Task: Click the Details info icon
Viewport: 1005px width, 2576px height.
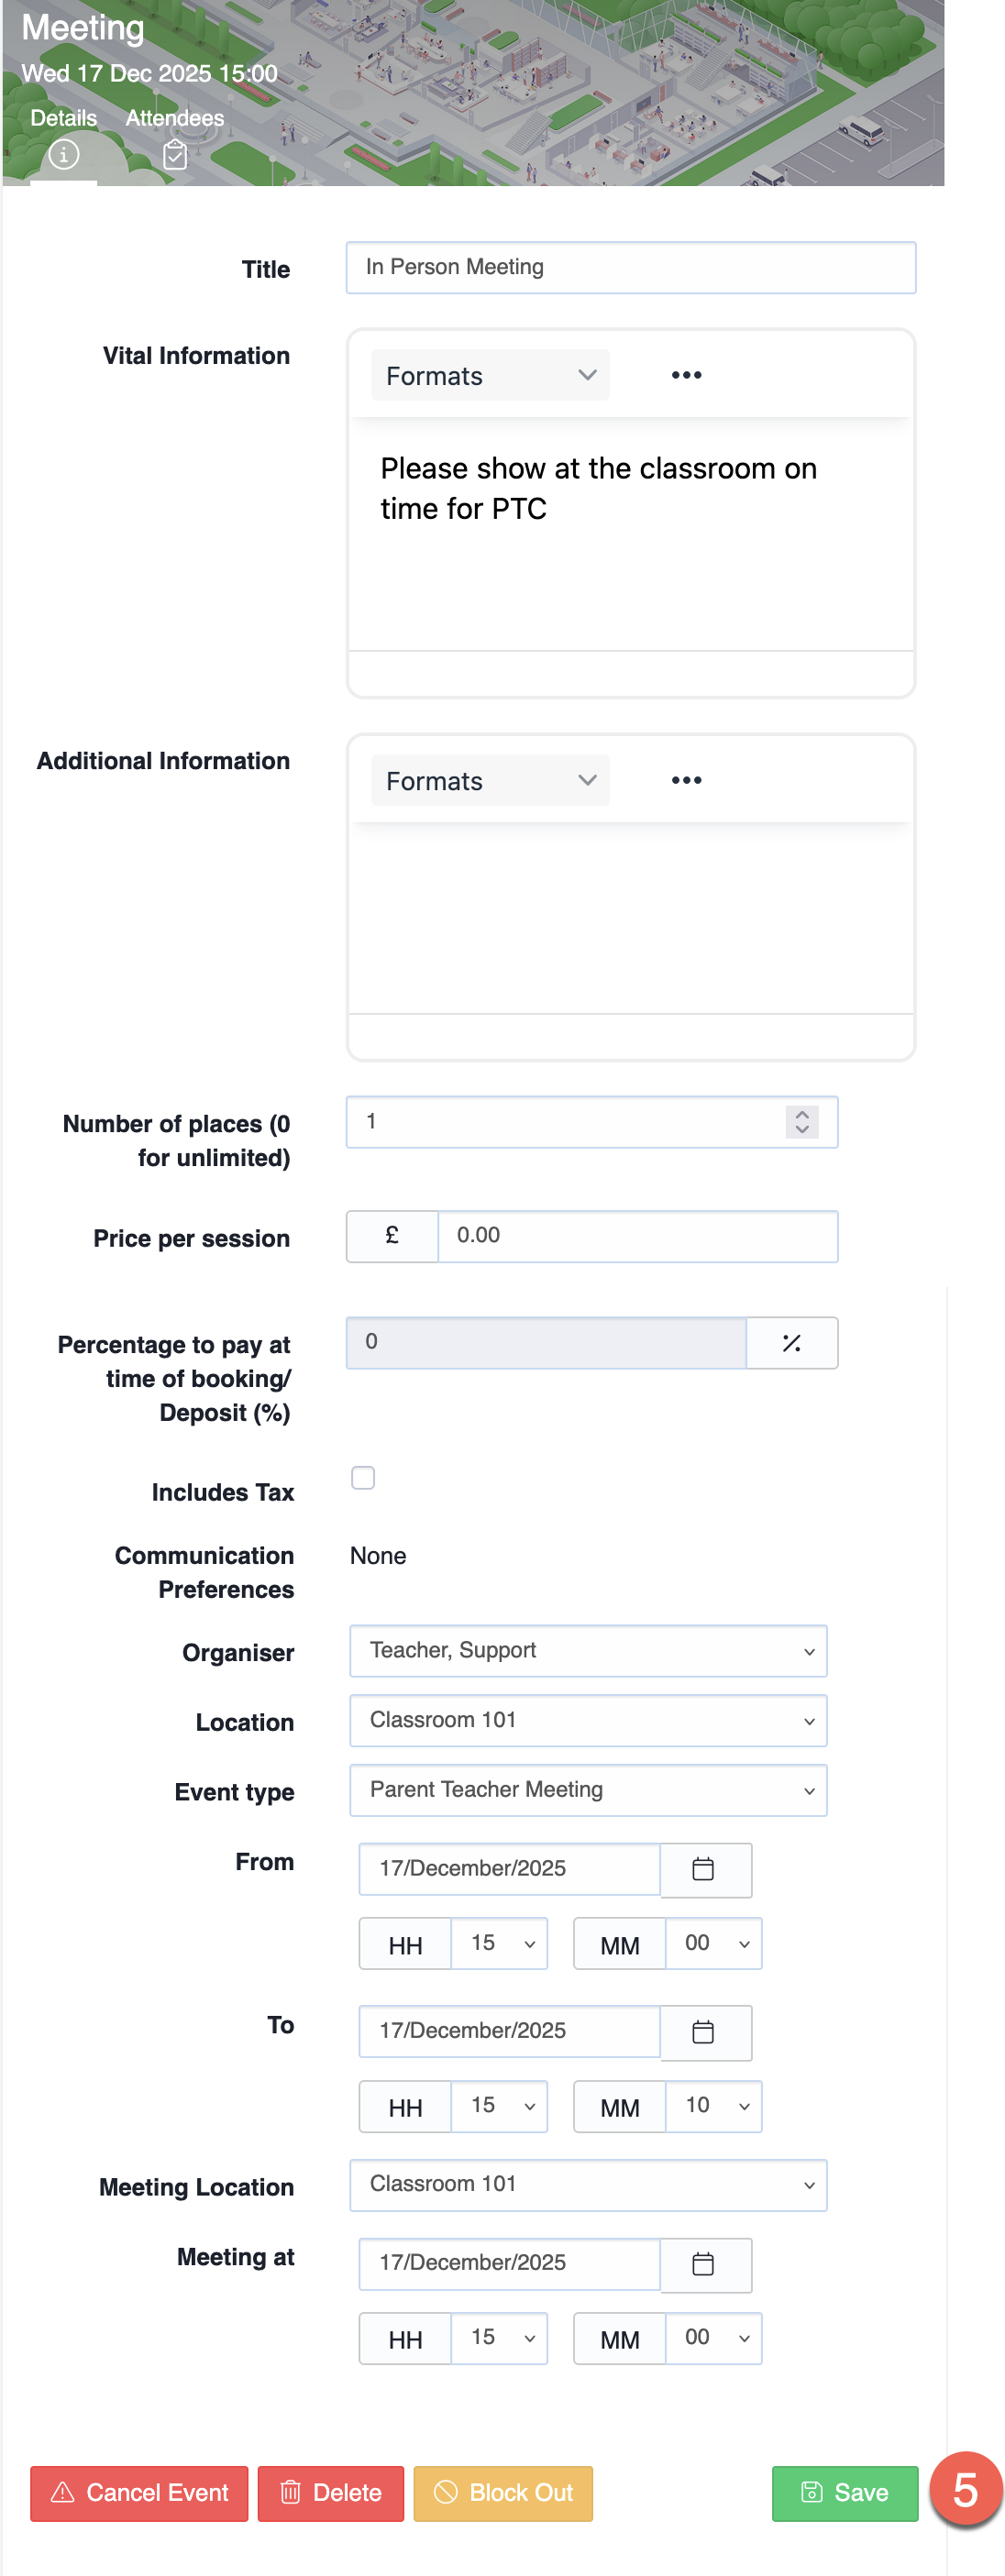Action: tap(64, 155)
